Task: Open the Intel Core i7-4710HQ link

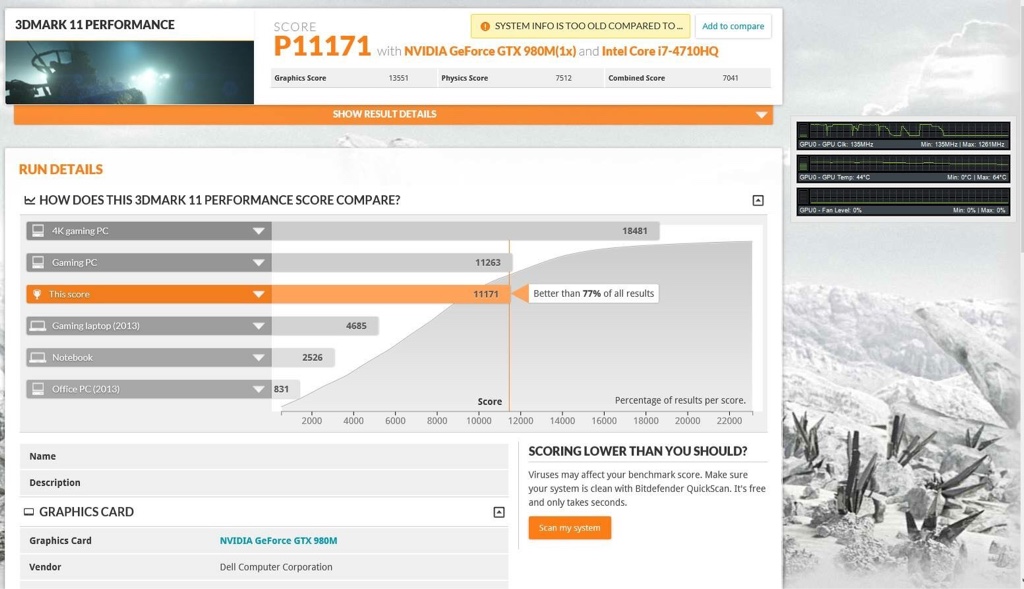Action: point(660,51)
